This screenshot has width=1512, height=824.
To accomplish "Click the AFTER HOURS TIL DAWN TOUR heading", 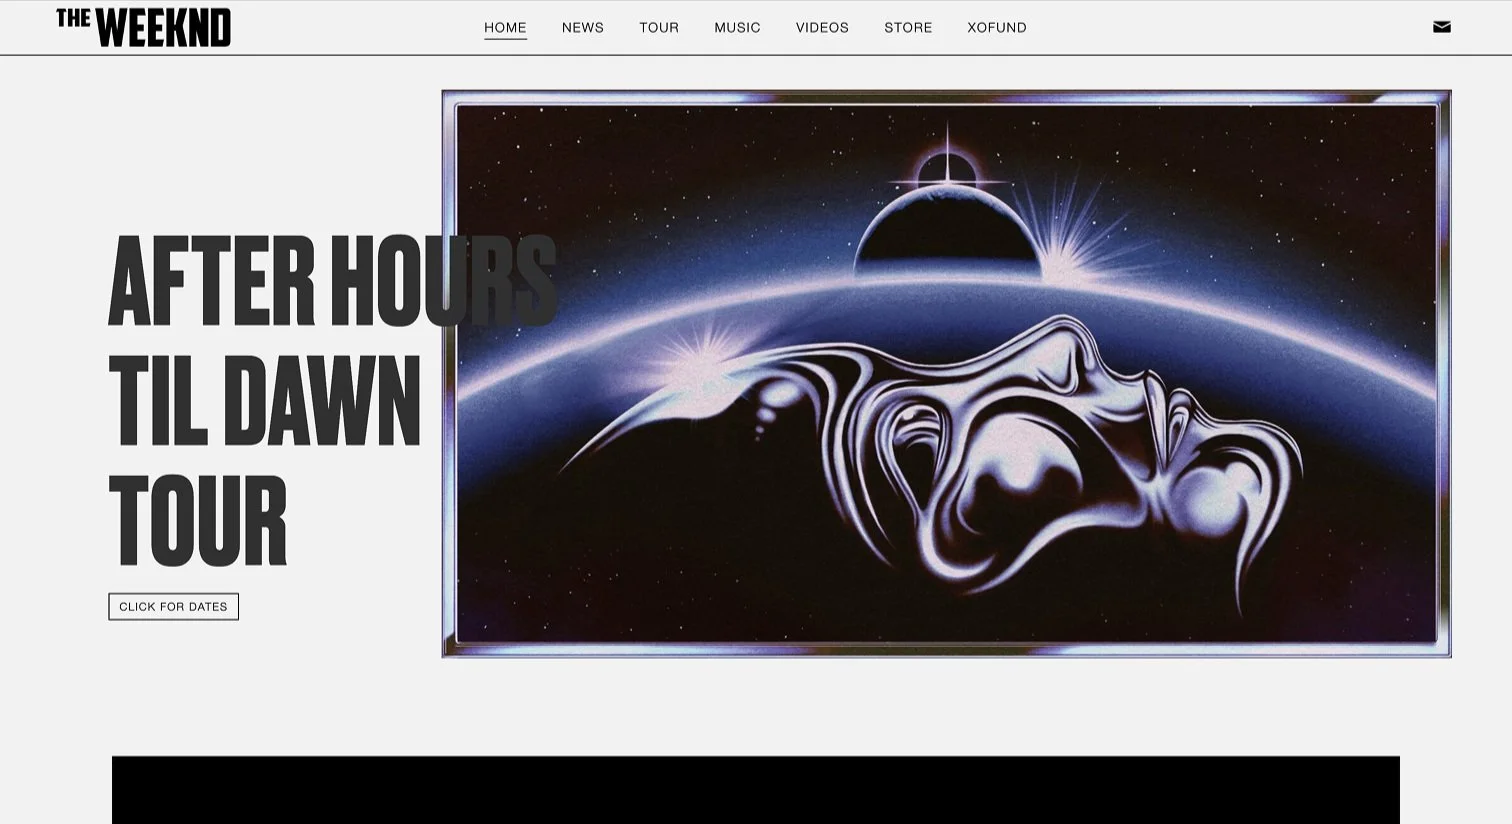I will 332,400.
